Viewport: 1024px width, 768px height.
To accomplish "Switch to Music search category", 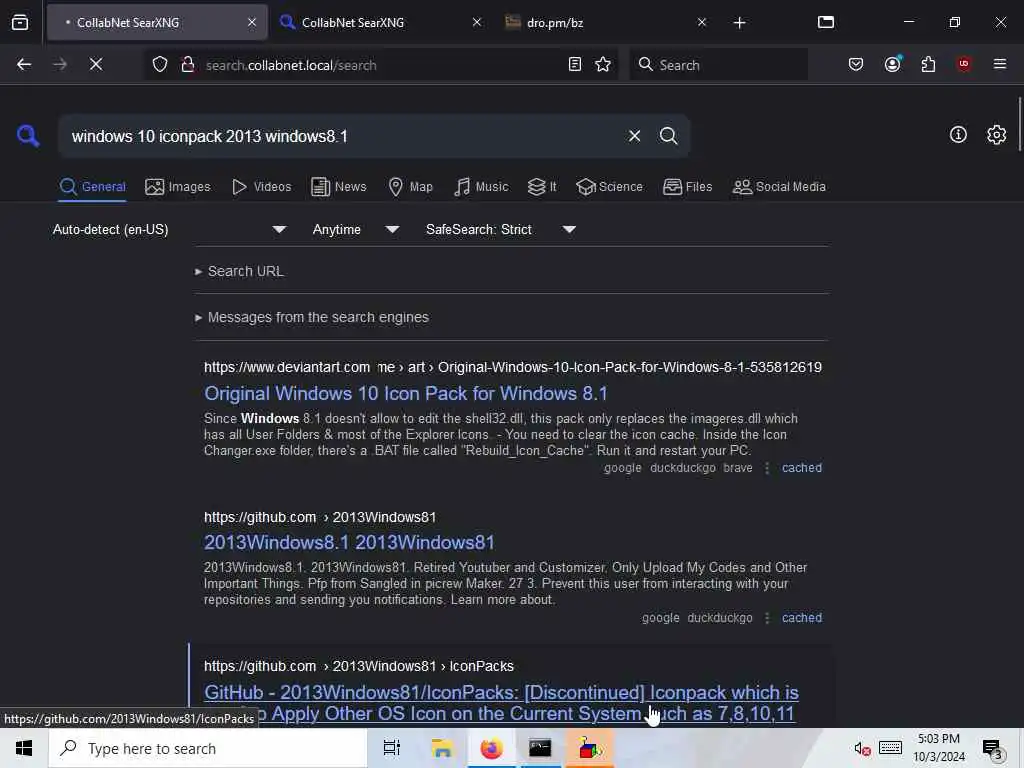I will click(x=481, y=187).
